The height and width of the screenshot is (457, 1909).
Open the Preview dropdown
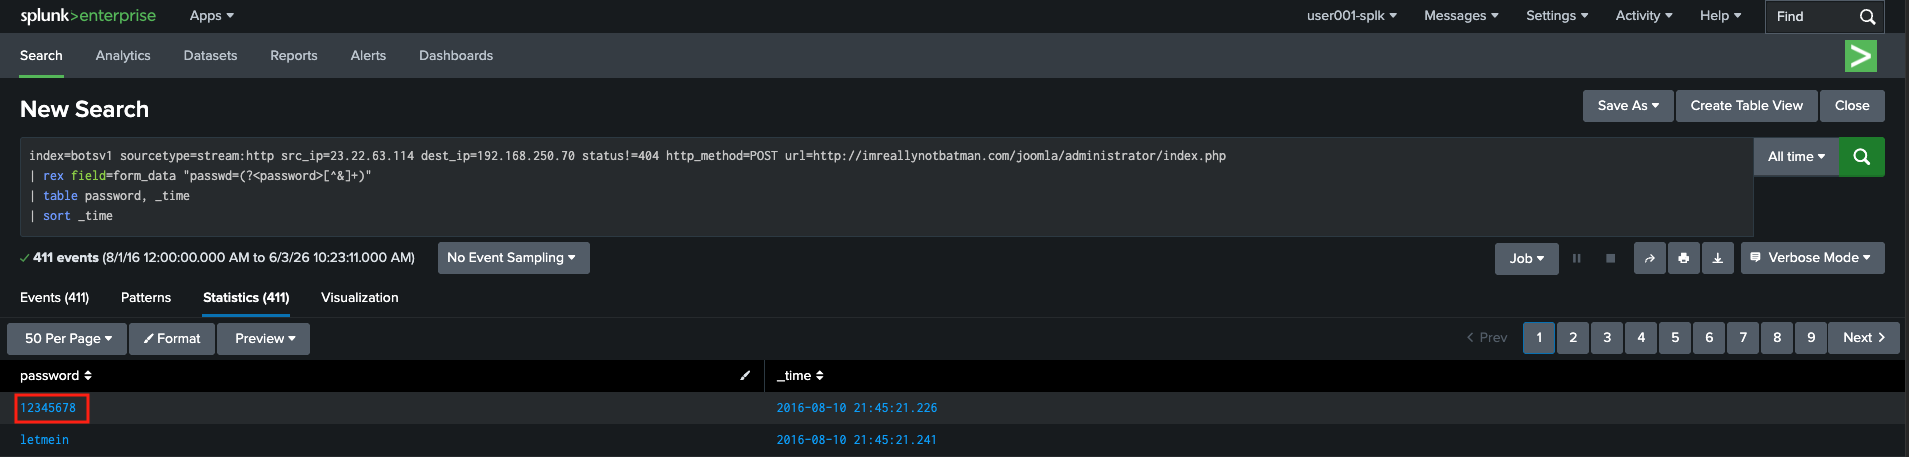265,339
